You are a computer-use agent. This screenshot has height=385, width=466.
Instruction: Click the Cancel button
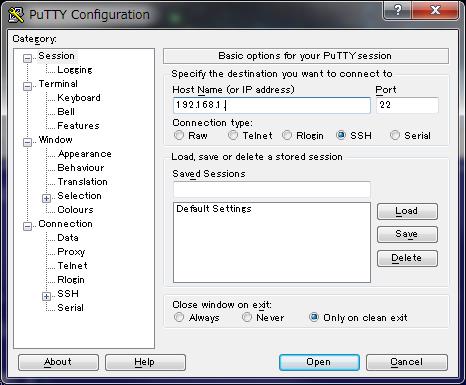407,362
